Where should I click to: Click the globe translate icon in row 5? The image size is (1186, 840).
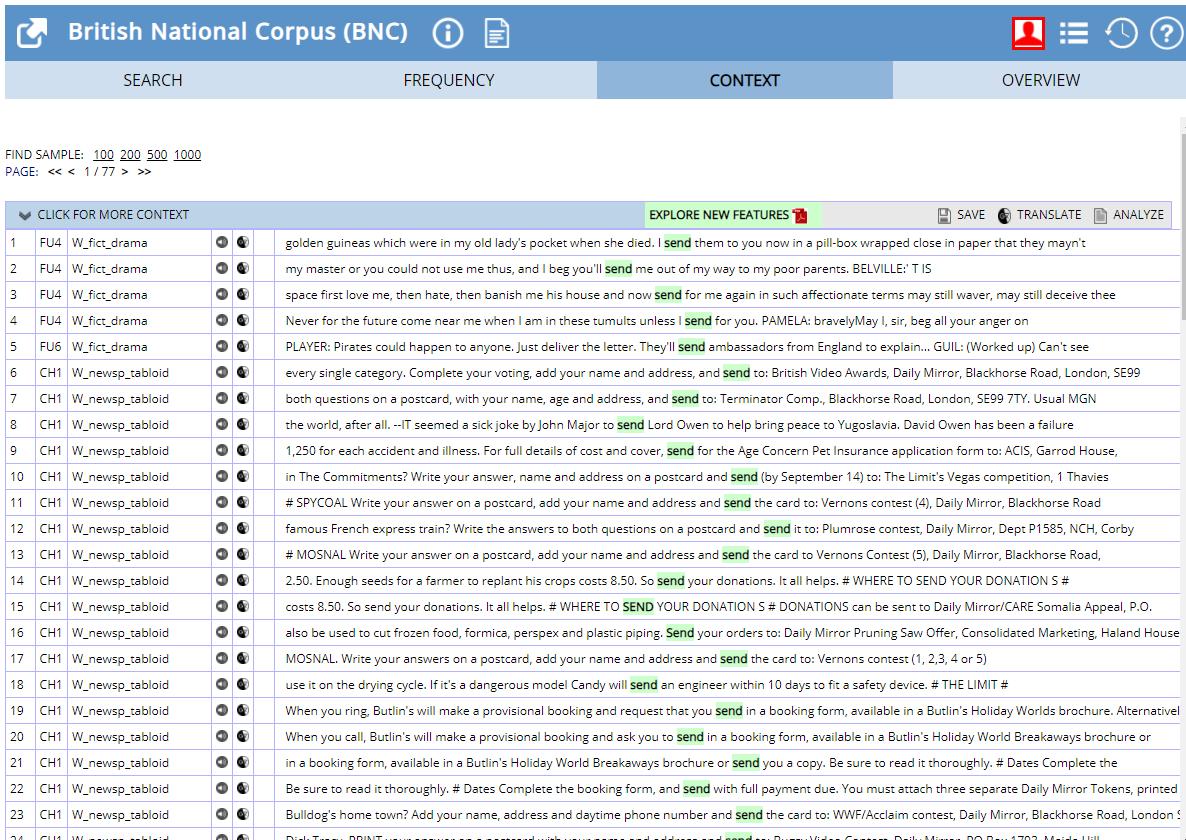click(243, 346)
